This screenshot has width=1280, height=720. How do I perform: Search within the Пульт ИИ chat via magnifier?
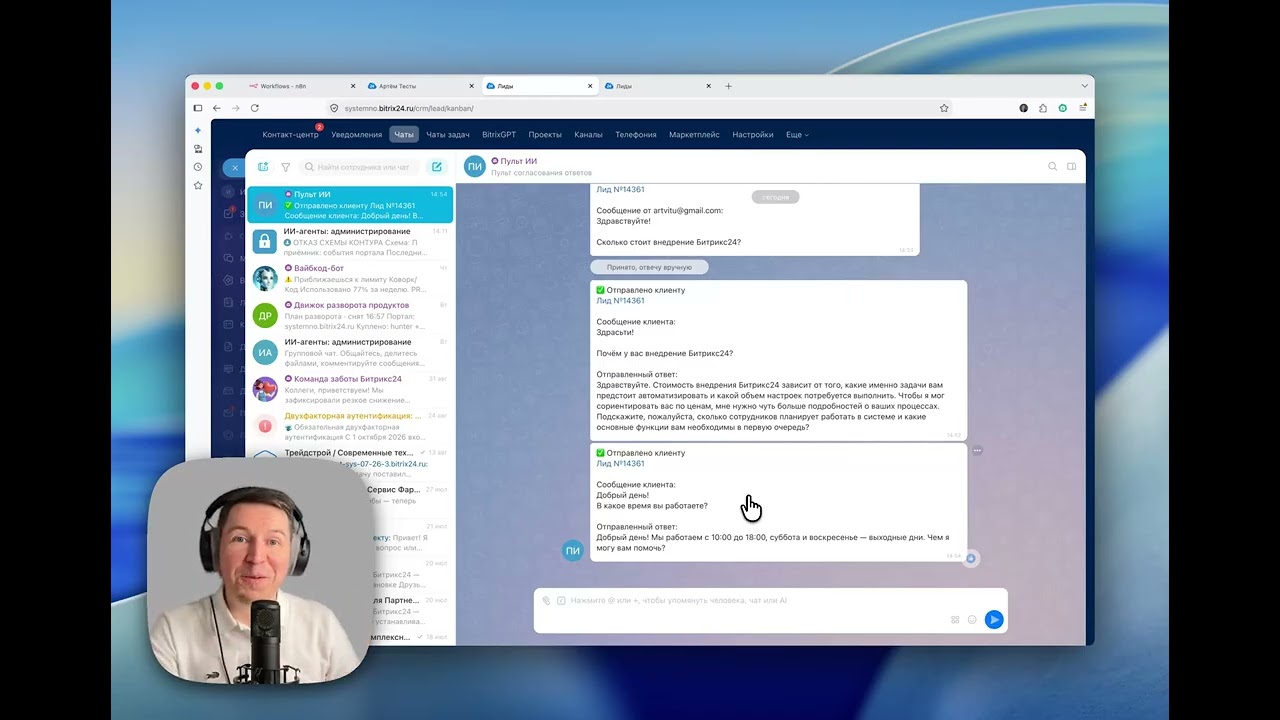point(1052,166)
